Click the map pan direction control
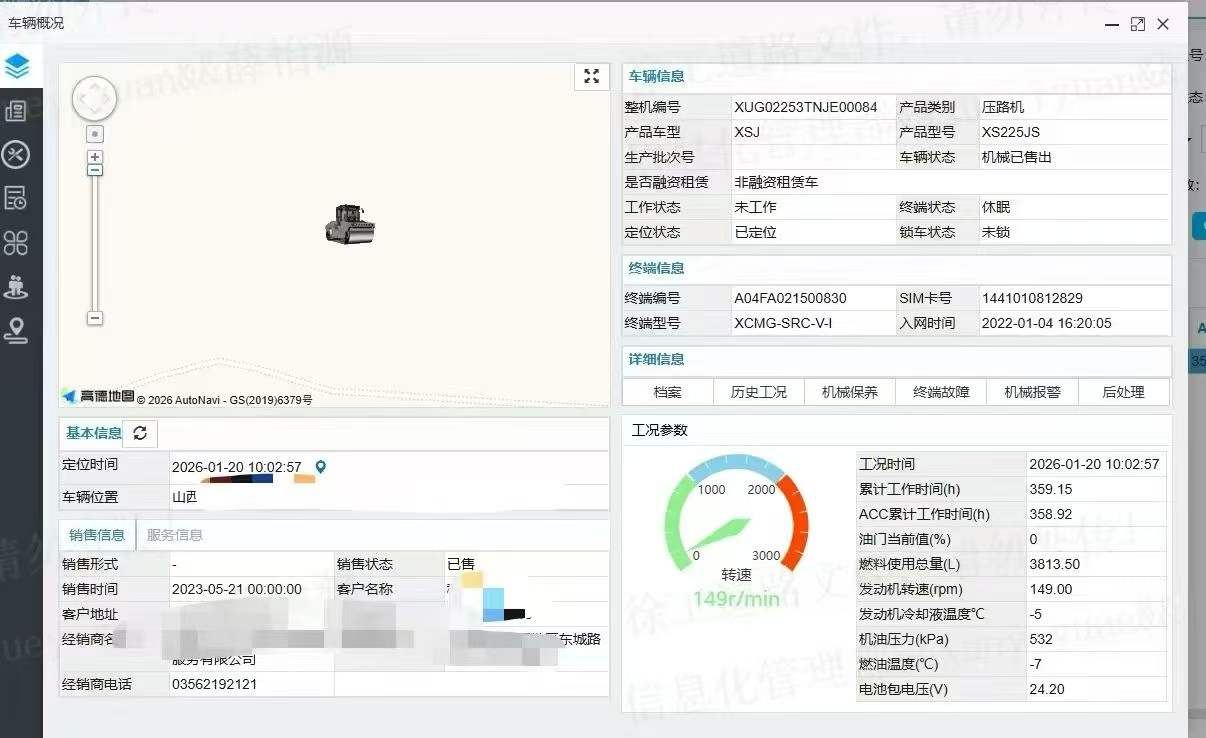The height and width of the screenshot is (738, 1206). coord(94,98)
